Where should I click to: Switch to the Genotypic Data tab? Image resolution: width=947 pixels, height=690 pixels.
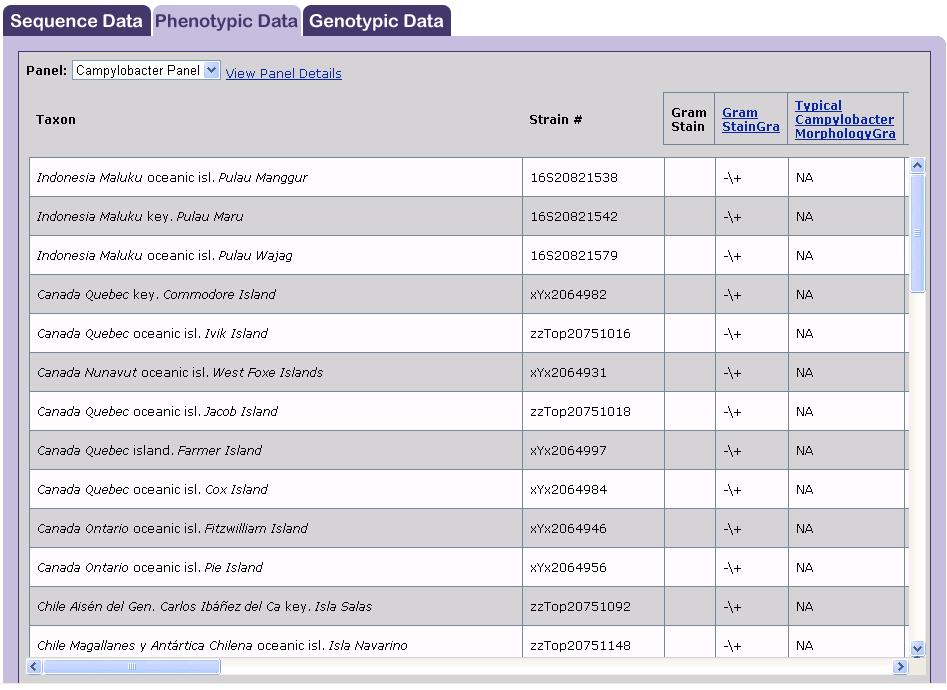[x=376, y=21]
